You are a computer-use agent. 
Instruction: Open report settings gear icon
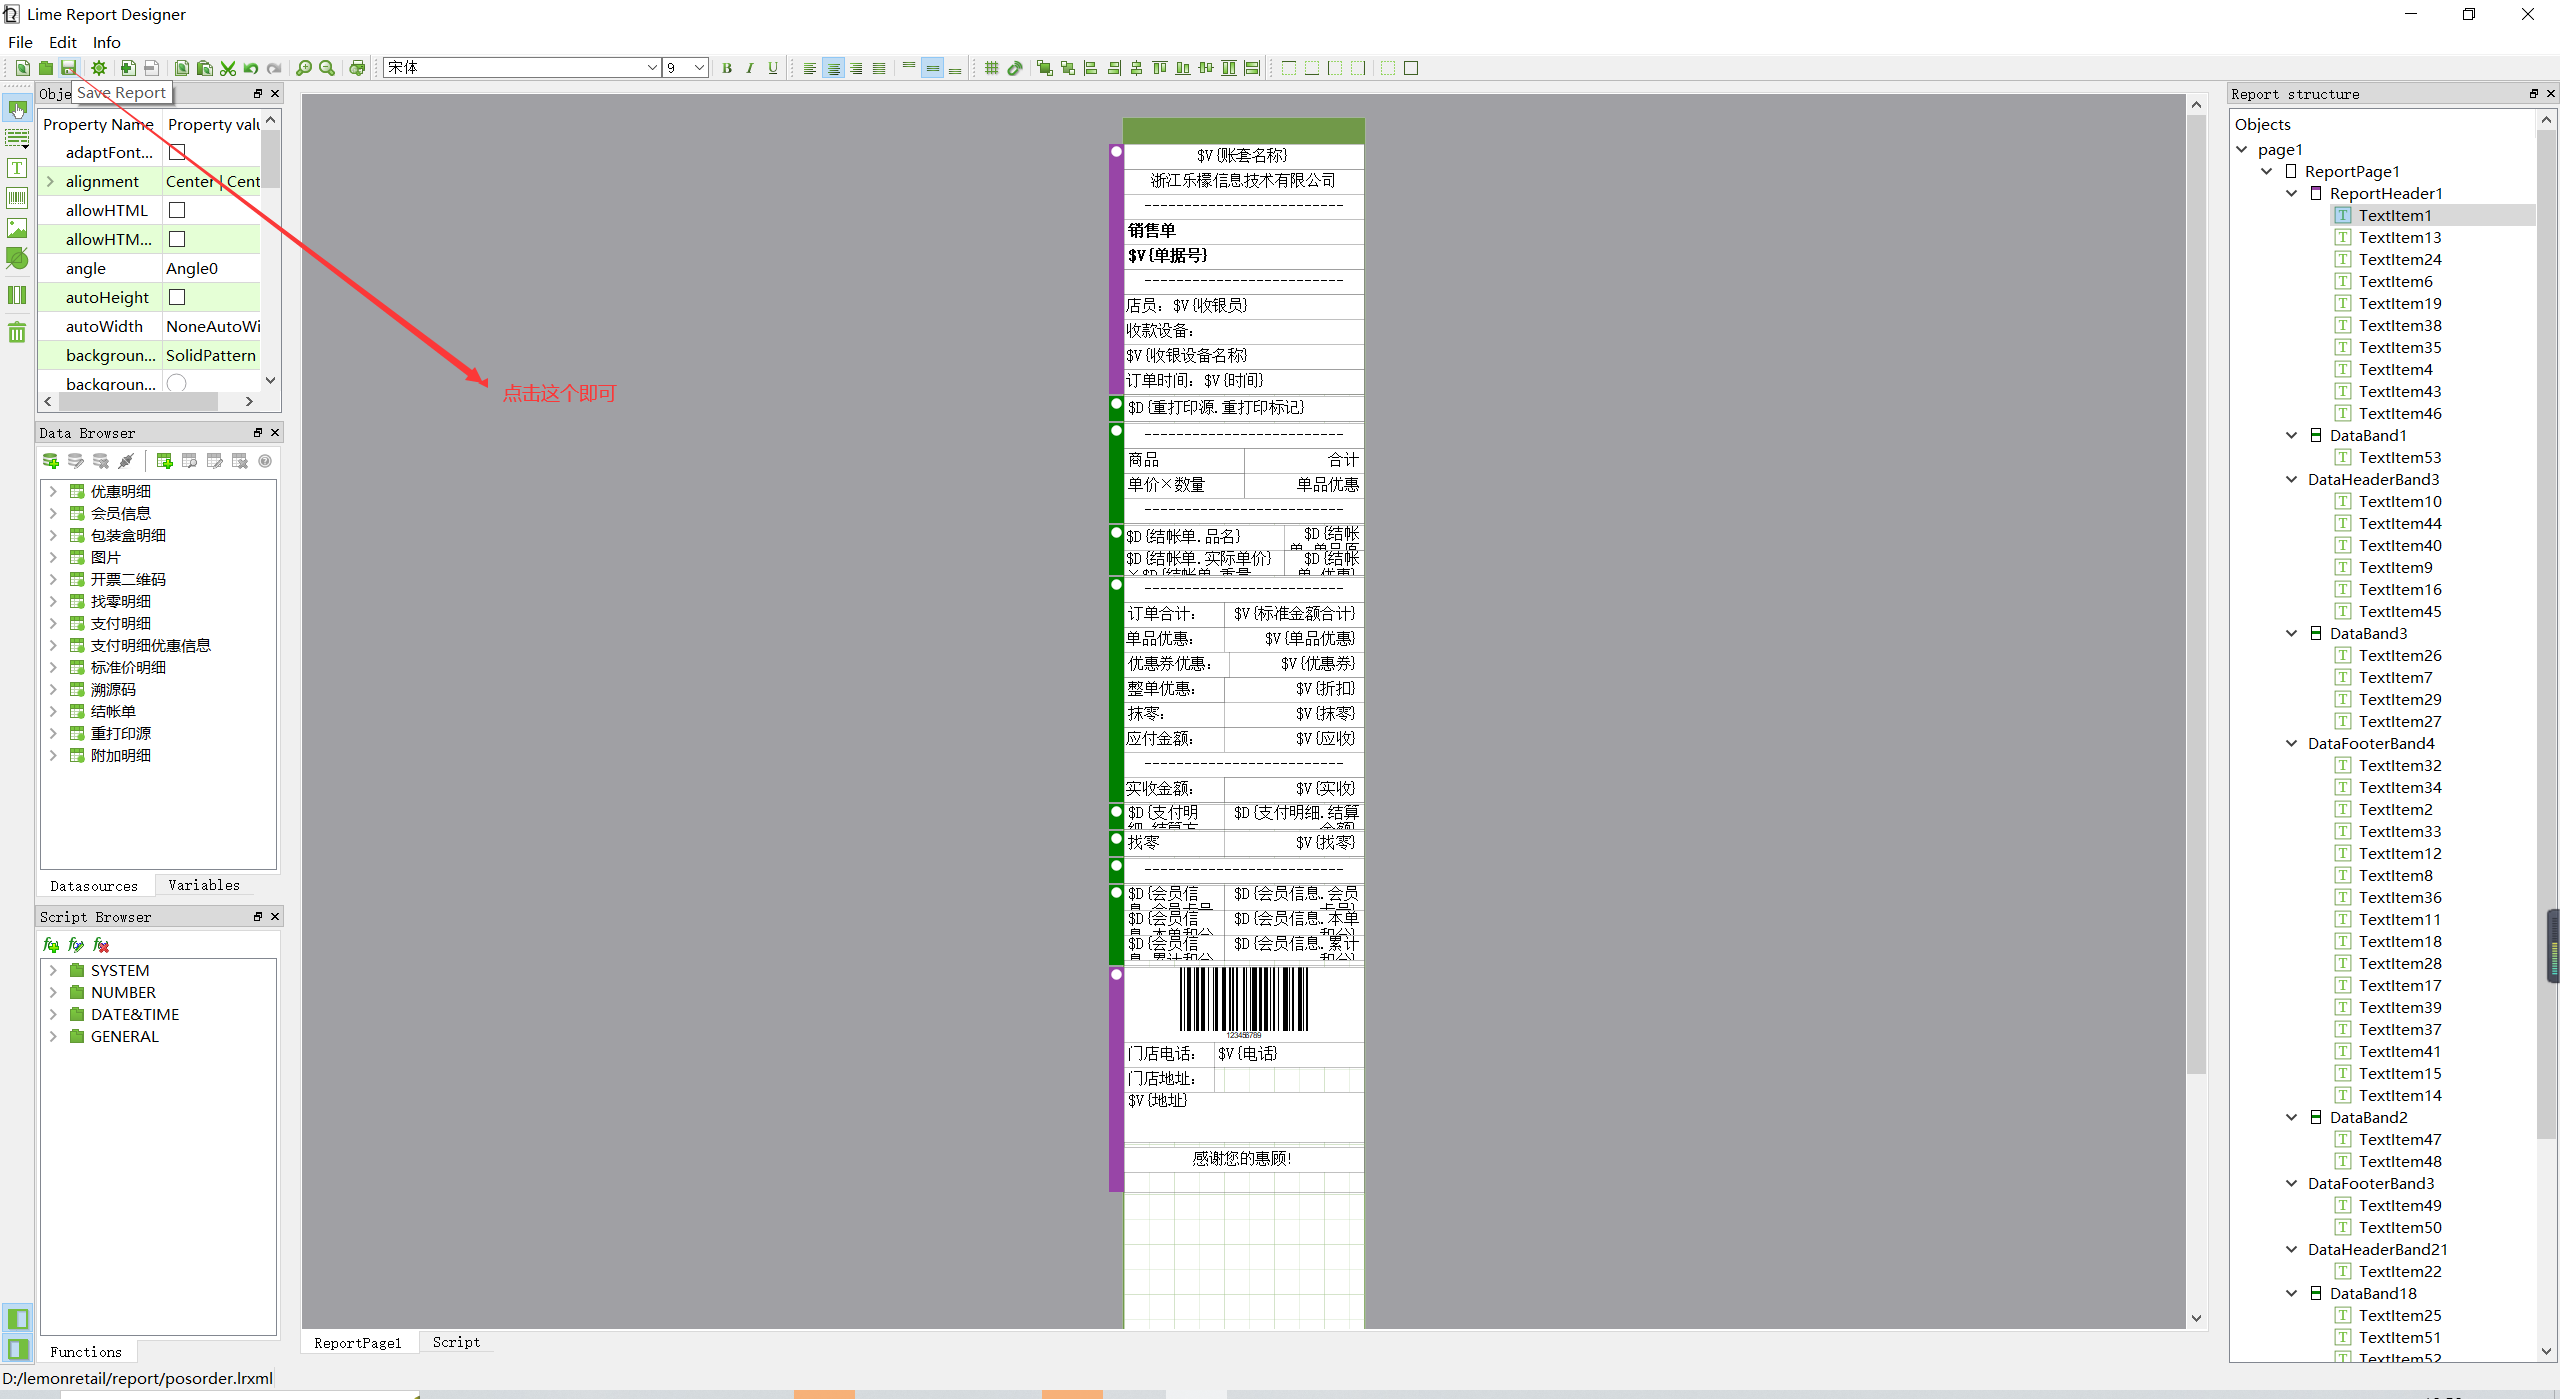[x=99, y=68]
